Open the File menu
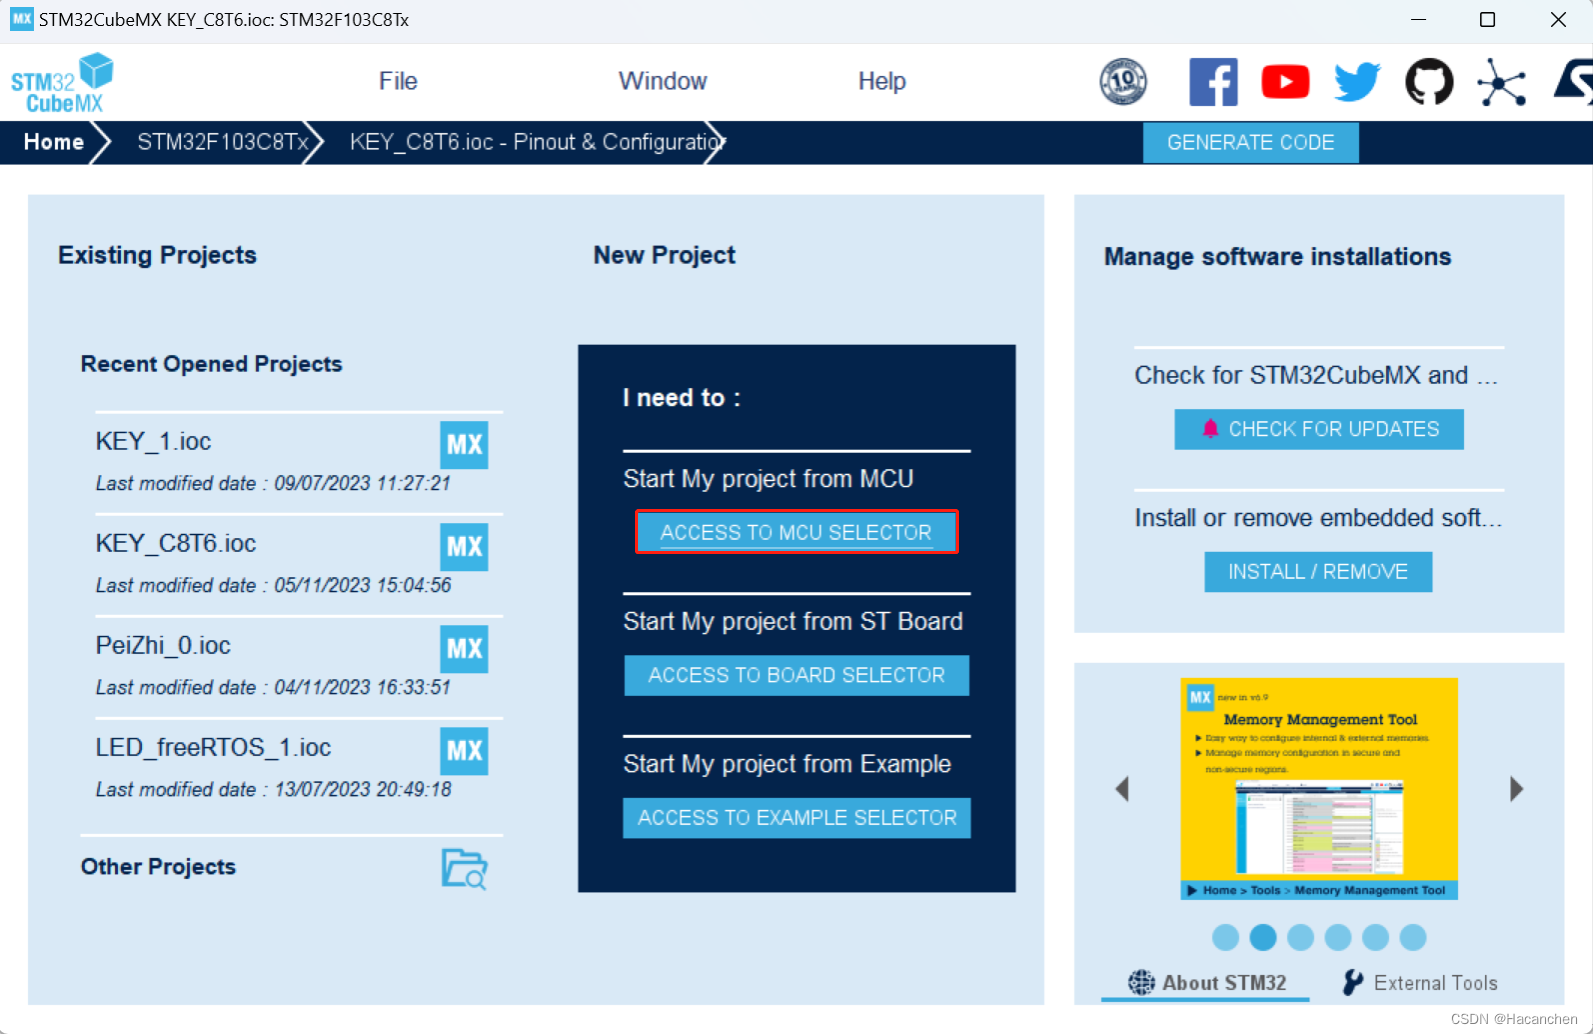1593x1034 pixels. point(398,81)
